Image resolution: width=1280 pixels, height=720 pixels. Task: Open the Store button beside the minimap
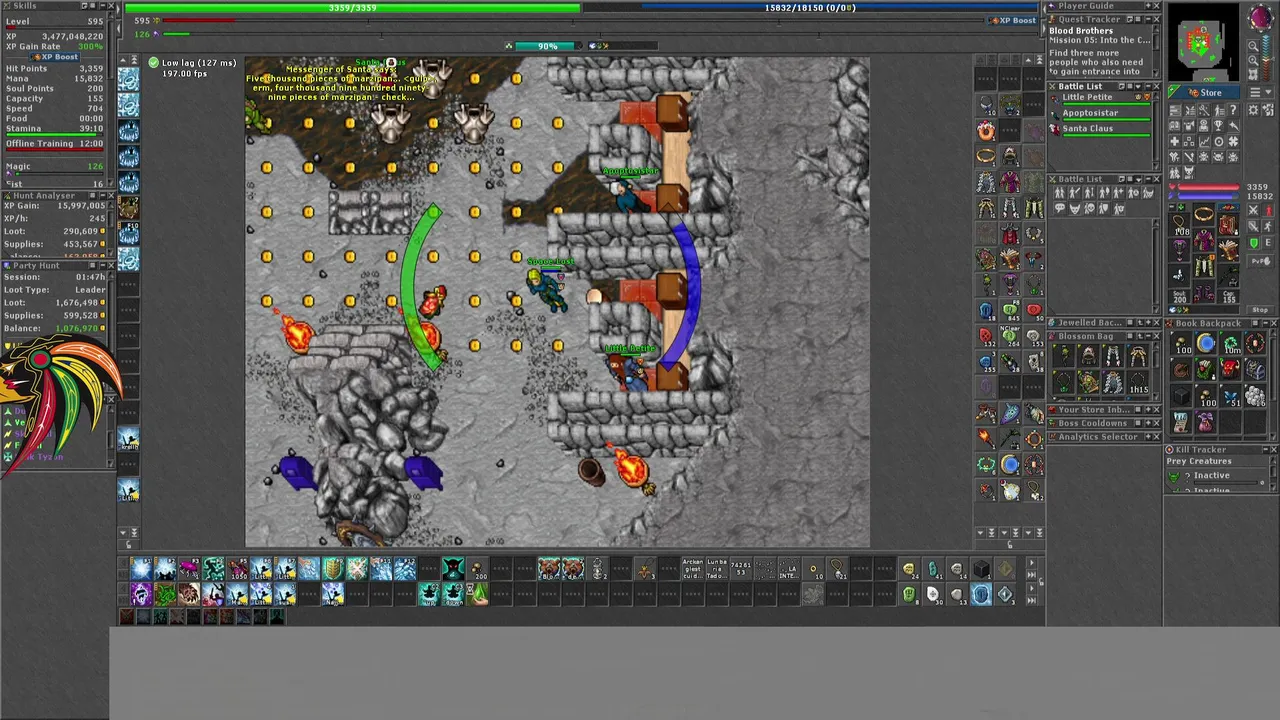1204,92
